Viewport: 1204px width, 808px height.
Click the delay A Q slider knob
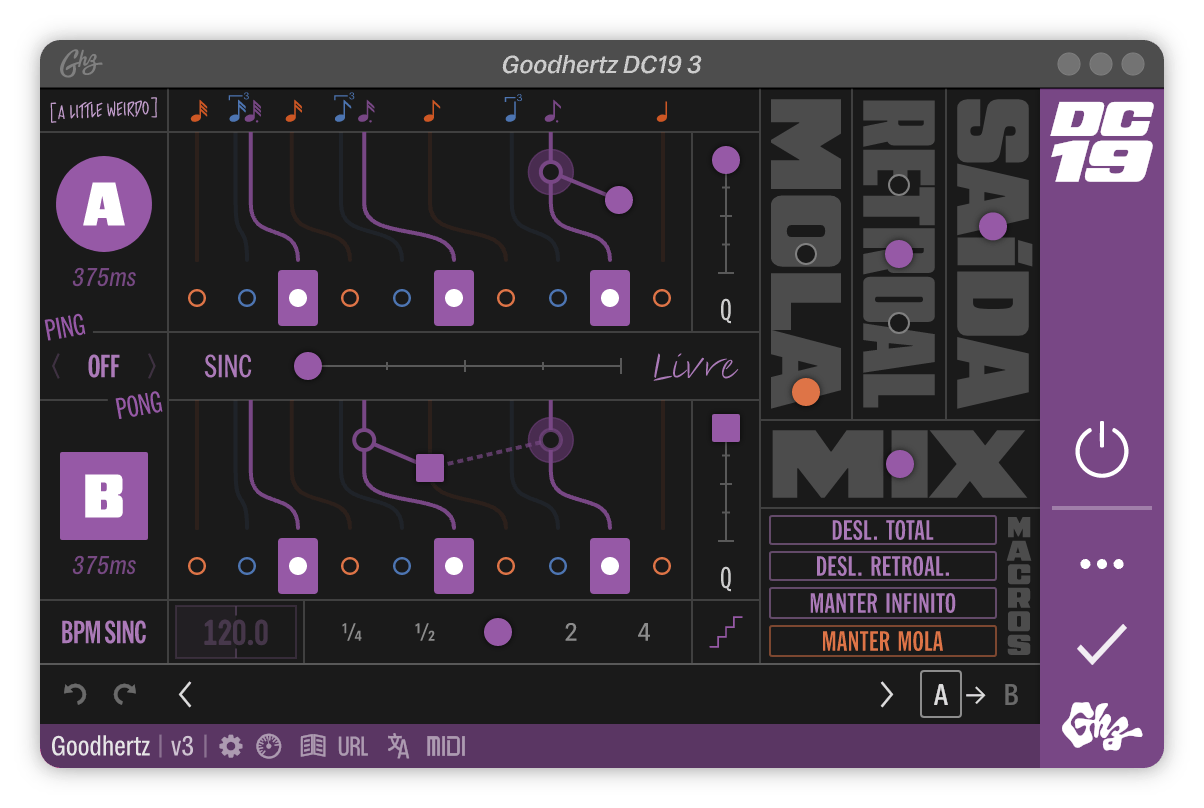tap(726, 160)
